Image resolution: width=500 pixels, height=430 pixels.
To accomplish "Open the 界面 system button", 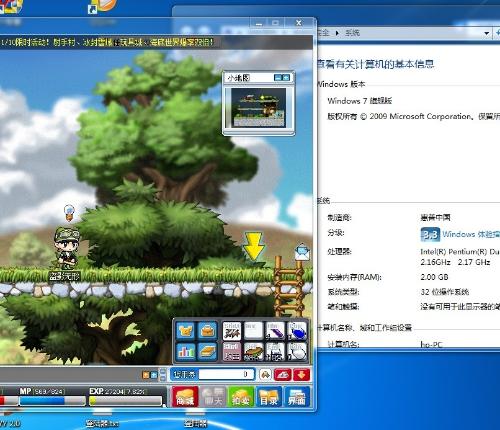I will tap(297, 397).
